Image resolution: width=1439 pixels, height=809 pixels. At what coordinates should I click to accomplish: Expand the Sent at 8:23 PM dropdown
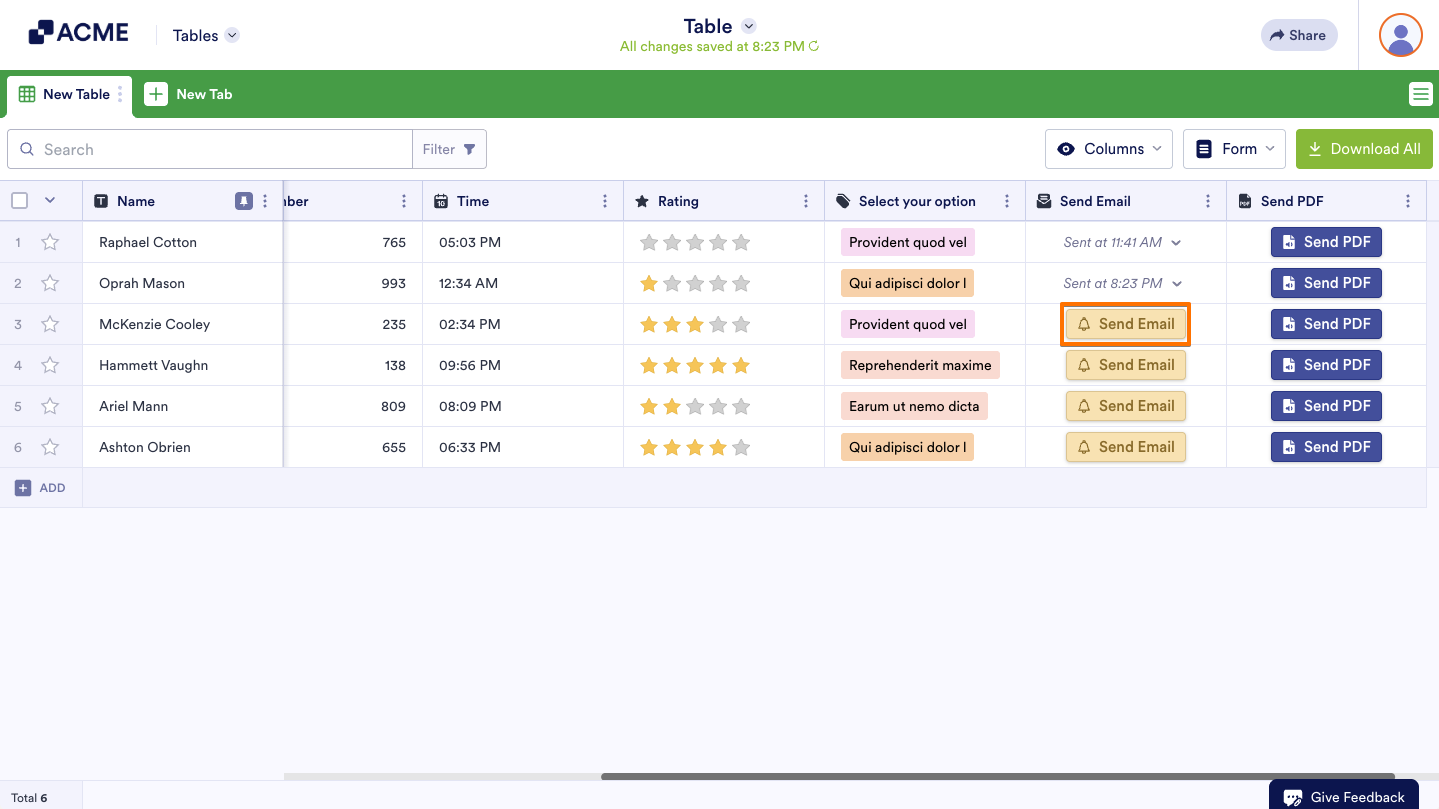click(x=1177, y=283)
